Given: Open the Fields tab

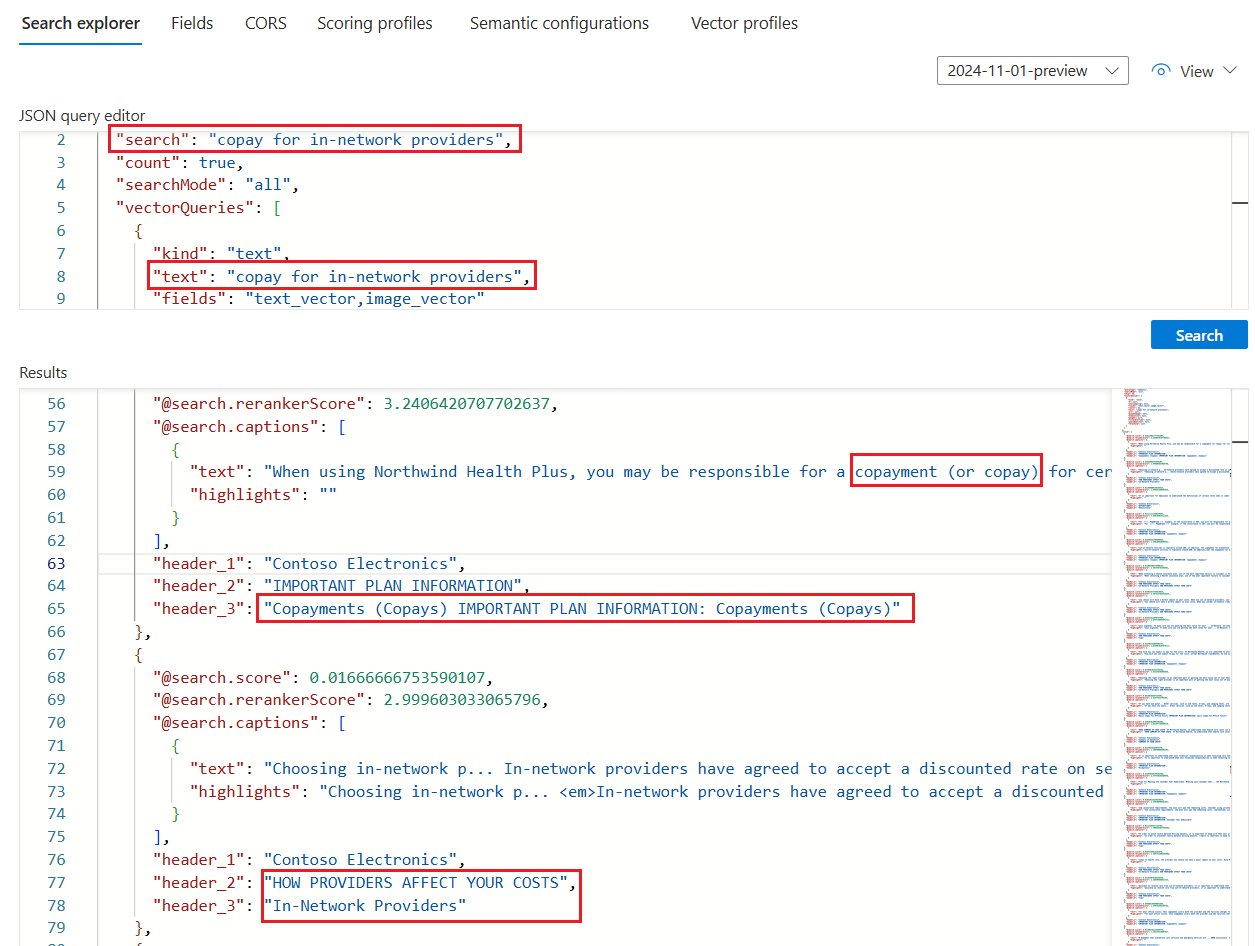Looking at the screenshot, I should [x=192, y=23].
